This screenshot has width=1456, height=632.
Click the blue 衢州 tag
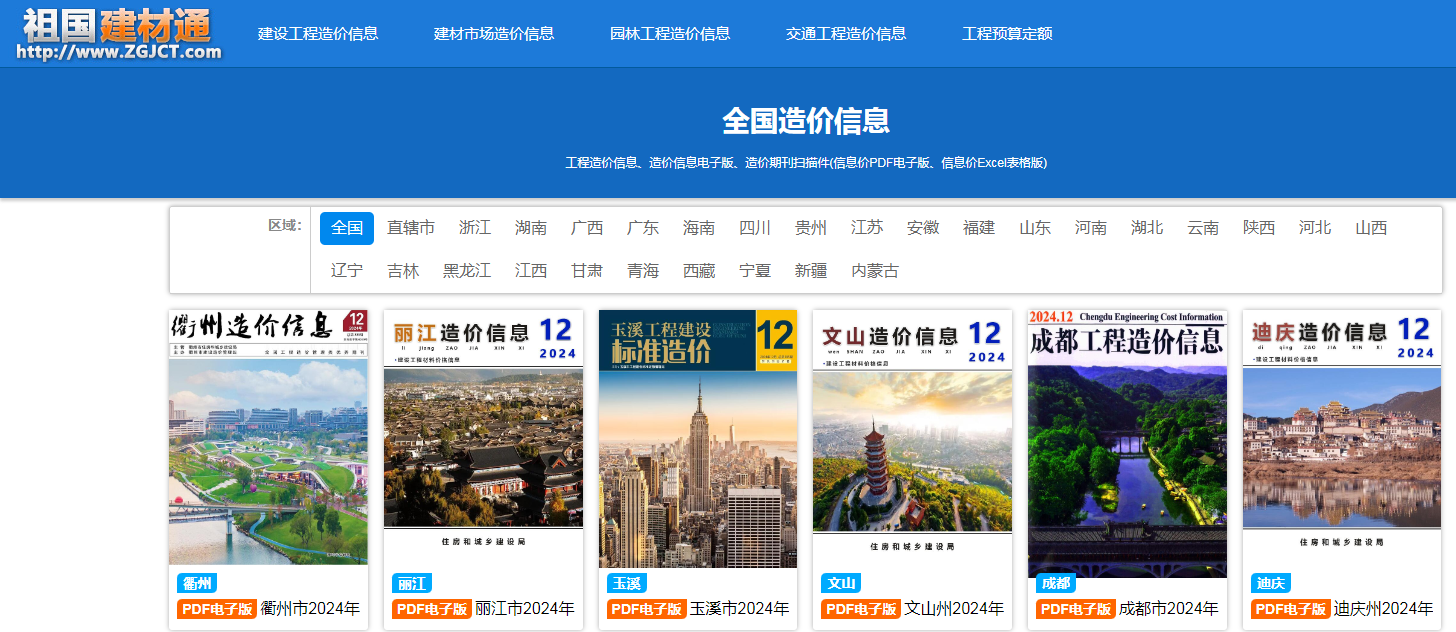tap(197, 583)
